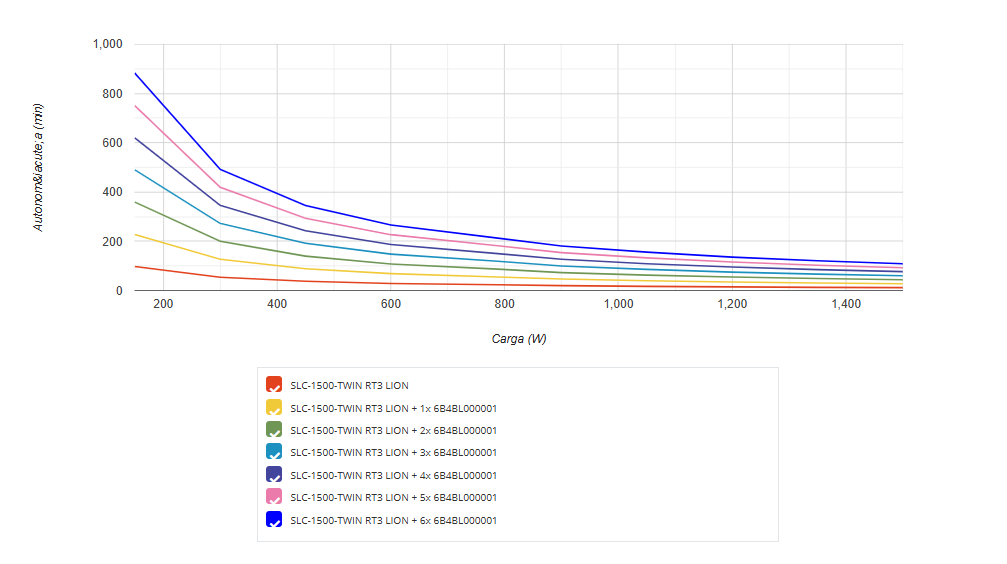The height and width of the screenshot is (564, 1007).
Task: Click legend text ending '+ 6x 6B4BL000001'
Action: point(393,520)
